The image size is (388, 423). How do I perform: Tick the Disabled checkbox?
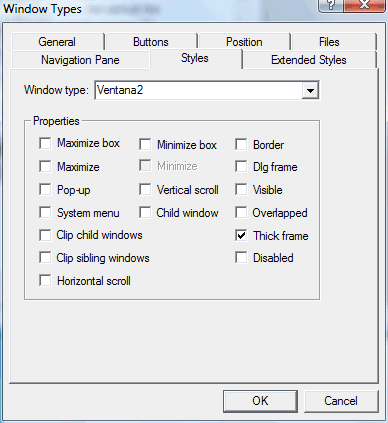pos(241,258)
